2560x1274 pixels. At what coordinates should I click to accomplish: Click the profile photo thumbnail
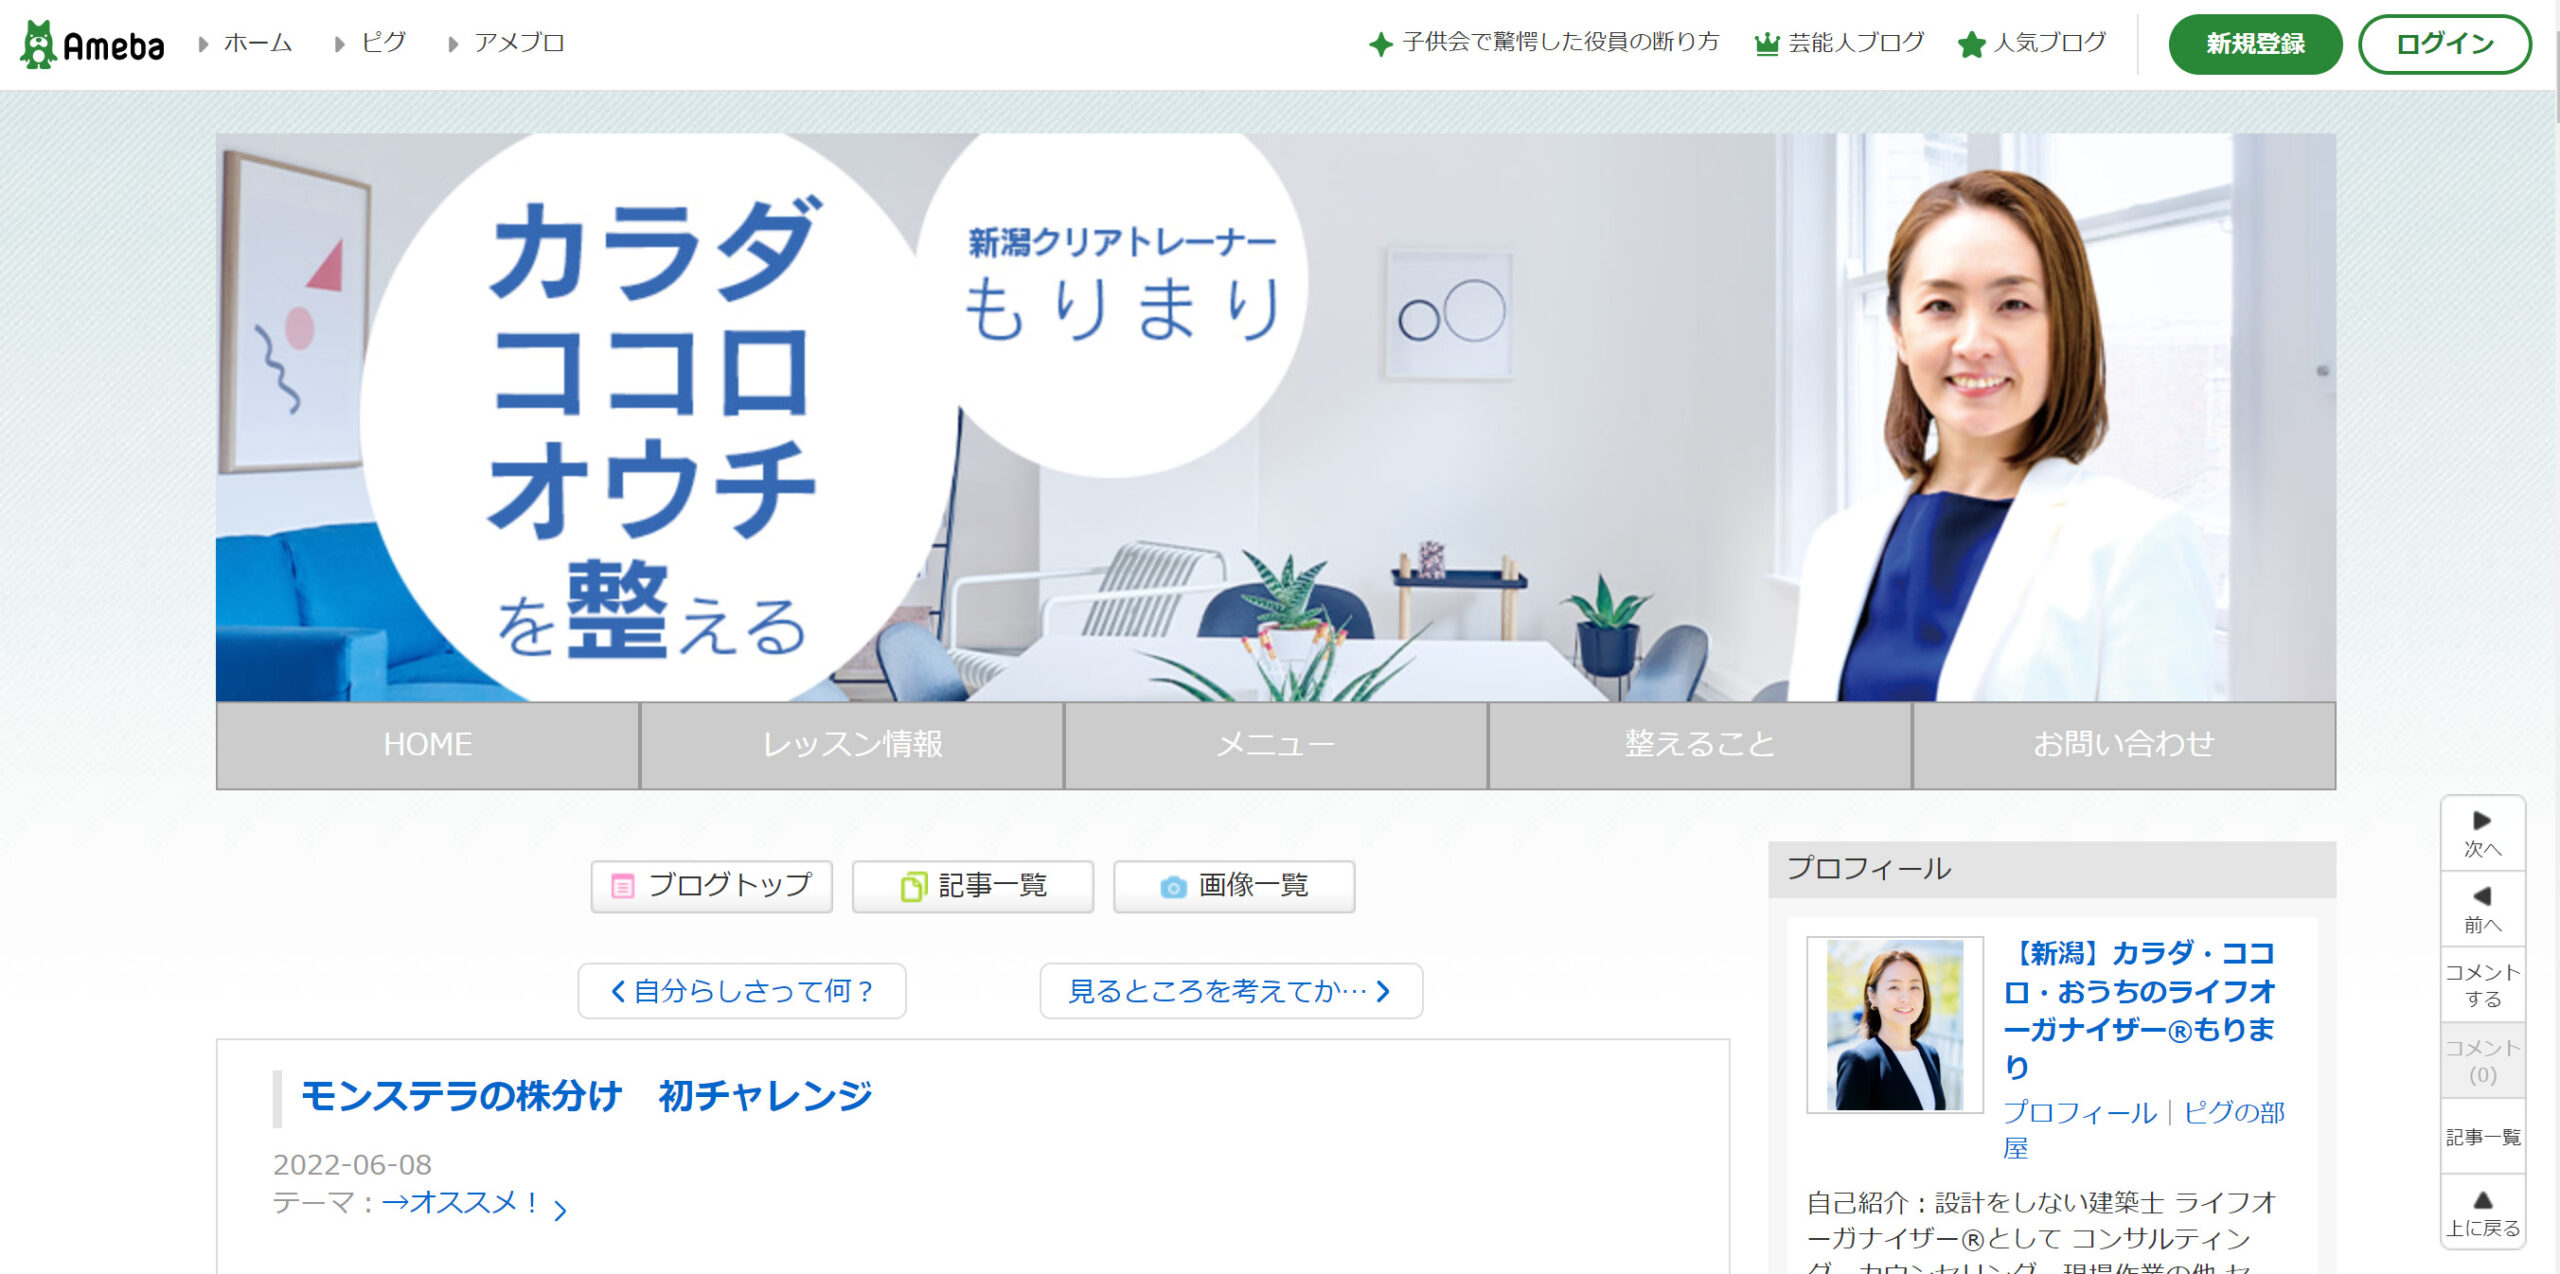pyautogui.click(x=1895, y=1025)
